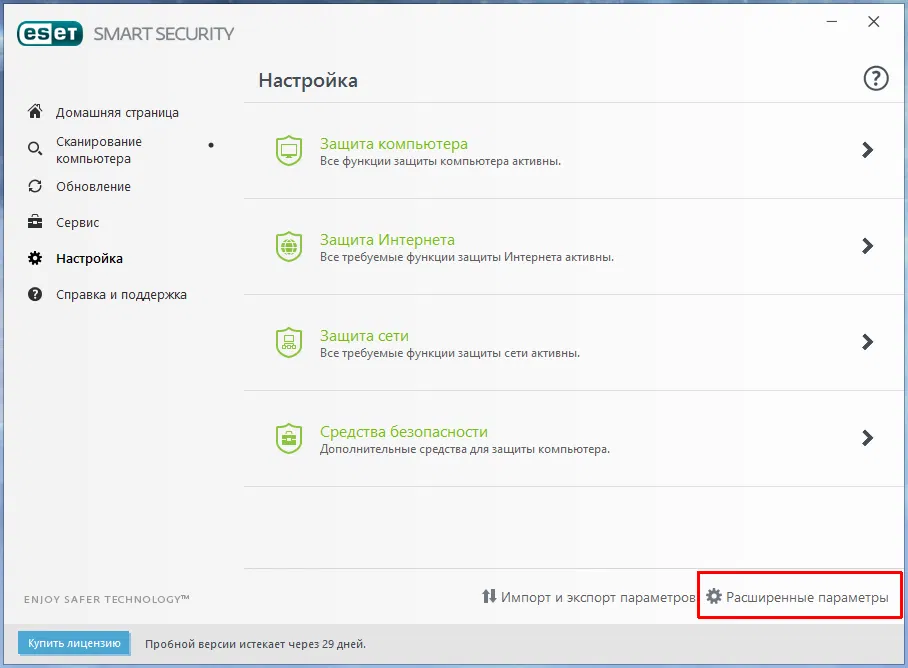Click the dot indicator next to Сканирование компьютера

pyautogui.click(x=211, y=145)
